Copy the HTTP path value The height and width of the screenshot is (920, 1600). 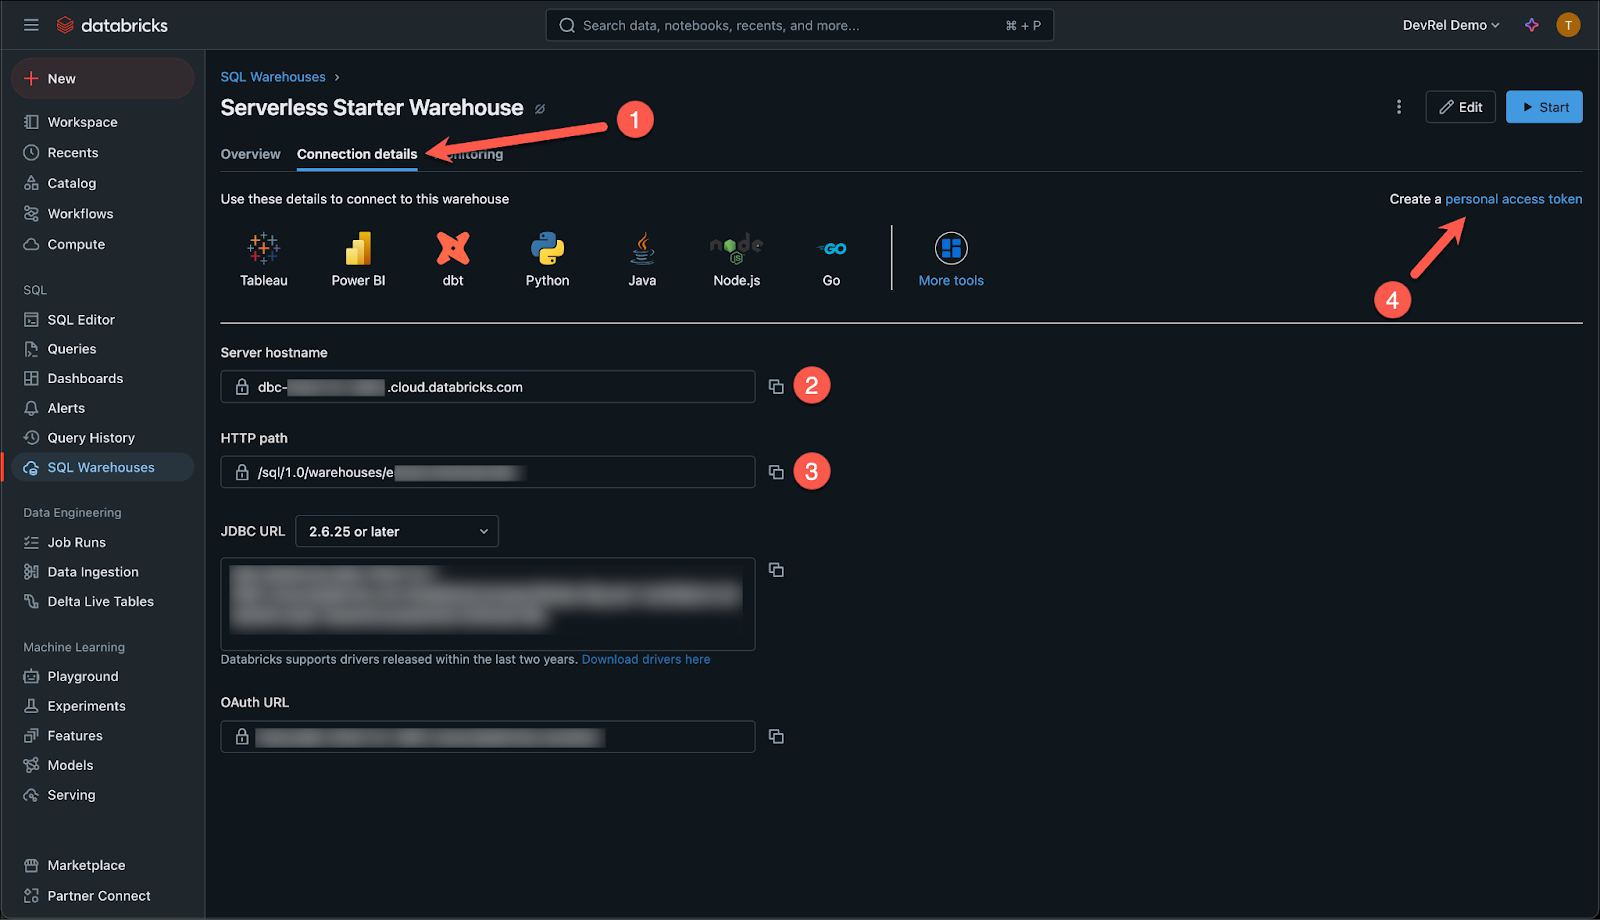(776, 472)
